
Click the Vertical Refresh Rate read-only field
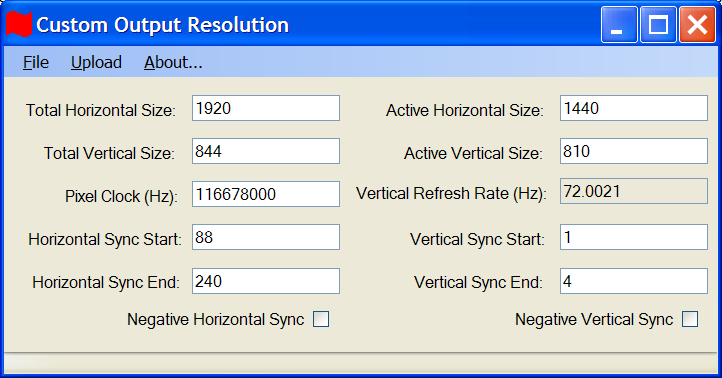[x=634, y=191]
